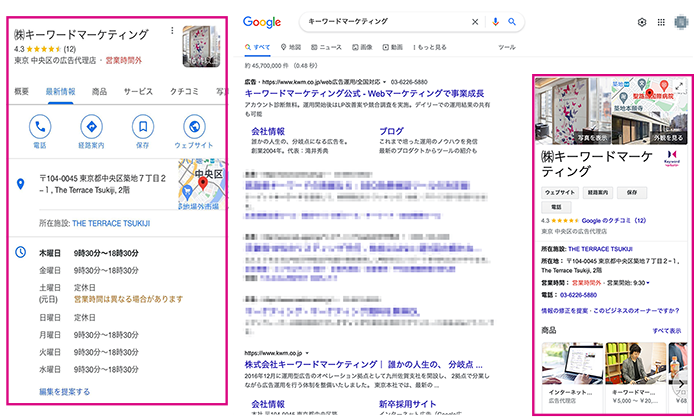Click ウェブサイト button in knowledge panel
Viewport: 700px width, 420px height.
click(x=560, y=192)
